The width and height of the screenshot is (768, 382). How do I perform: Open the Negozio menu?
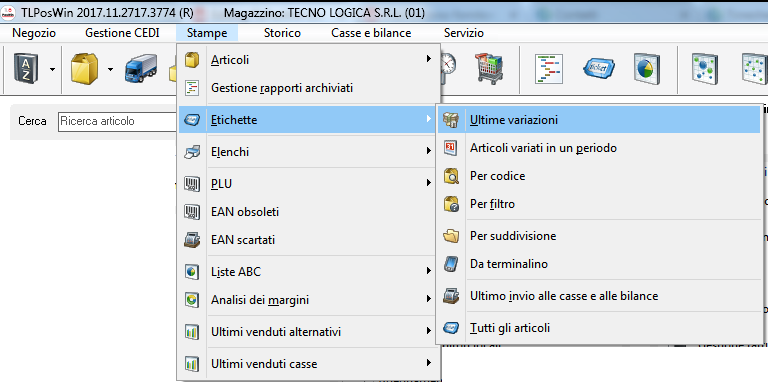34,33
